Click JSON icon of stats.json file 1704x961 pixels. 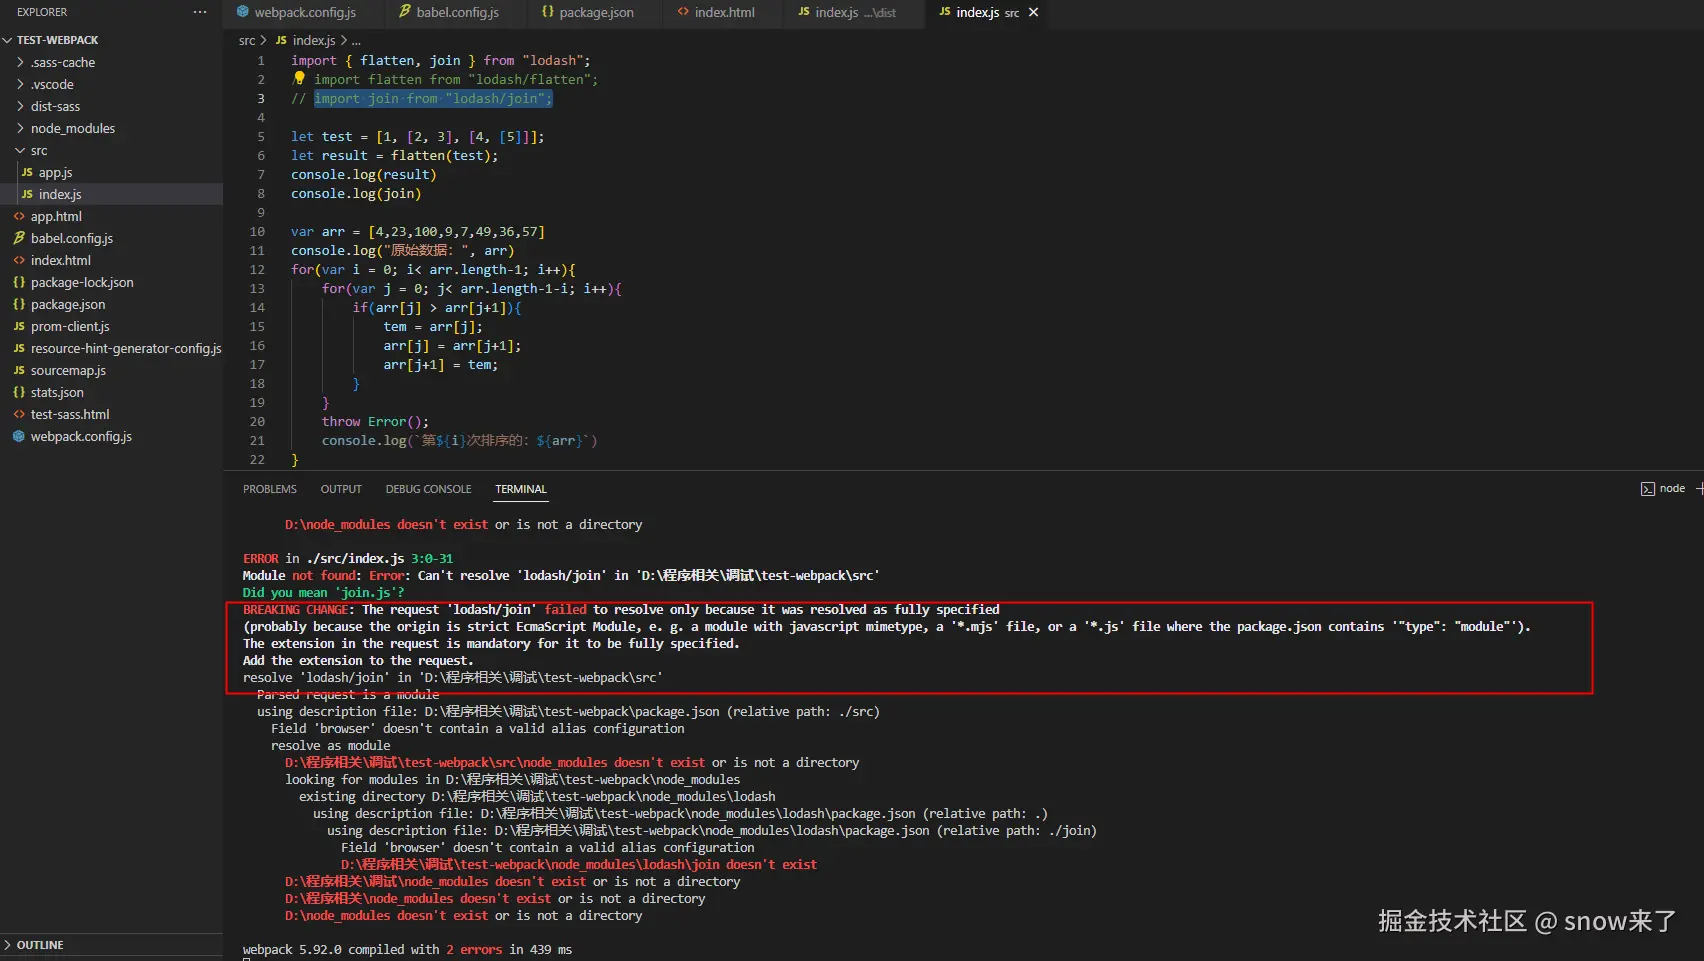(x=19, y=392)
